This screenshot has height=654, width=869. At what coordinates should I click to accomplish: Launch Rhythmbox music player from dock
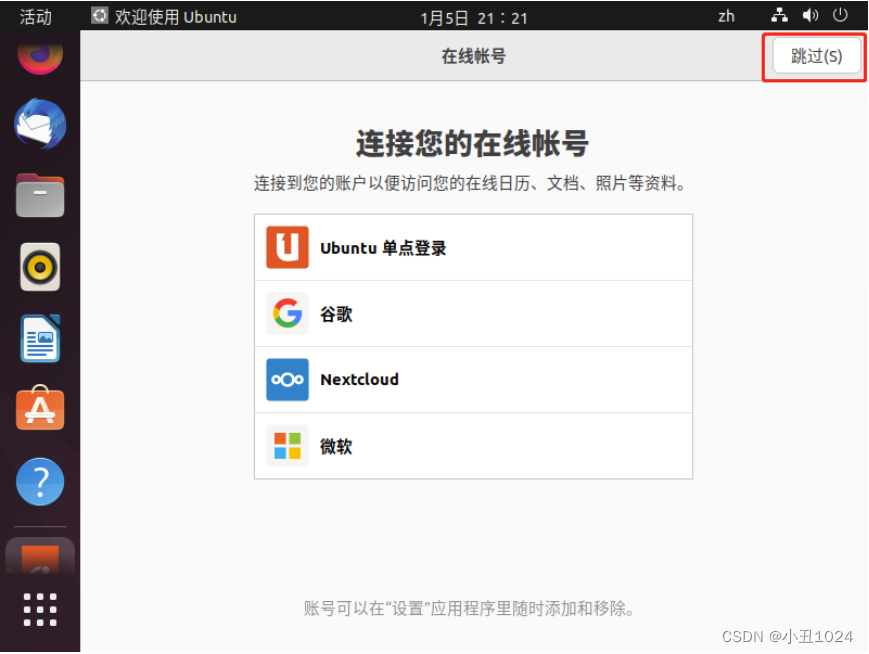(40, 267)
